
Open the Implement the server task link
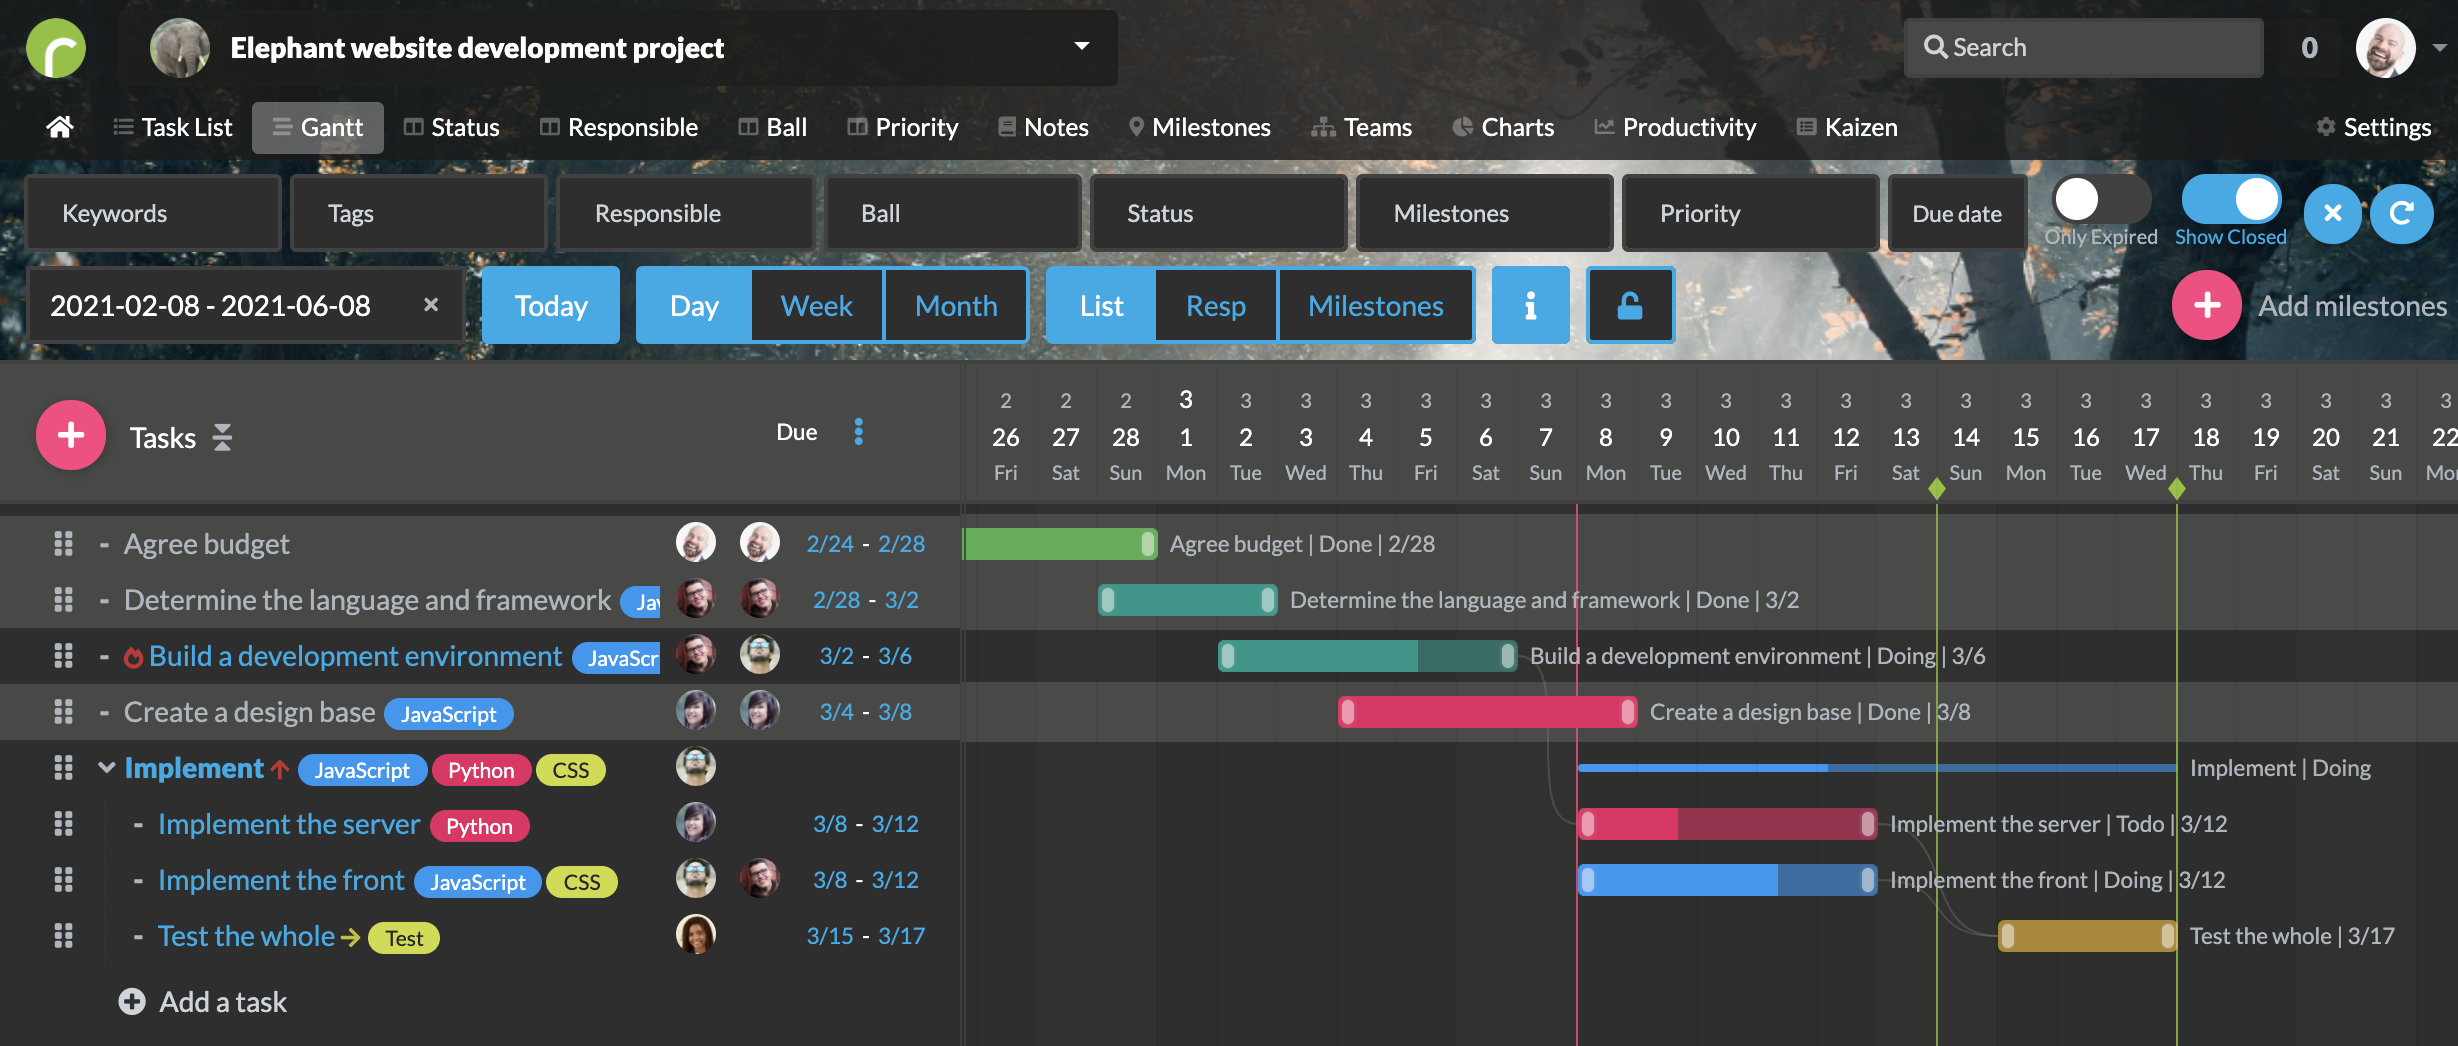click(x=289, y=824)
